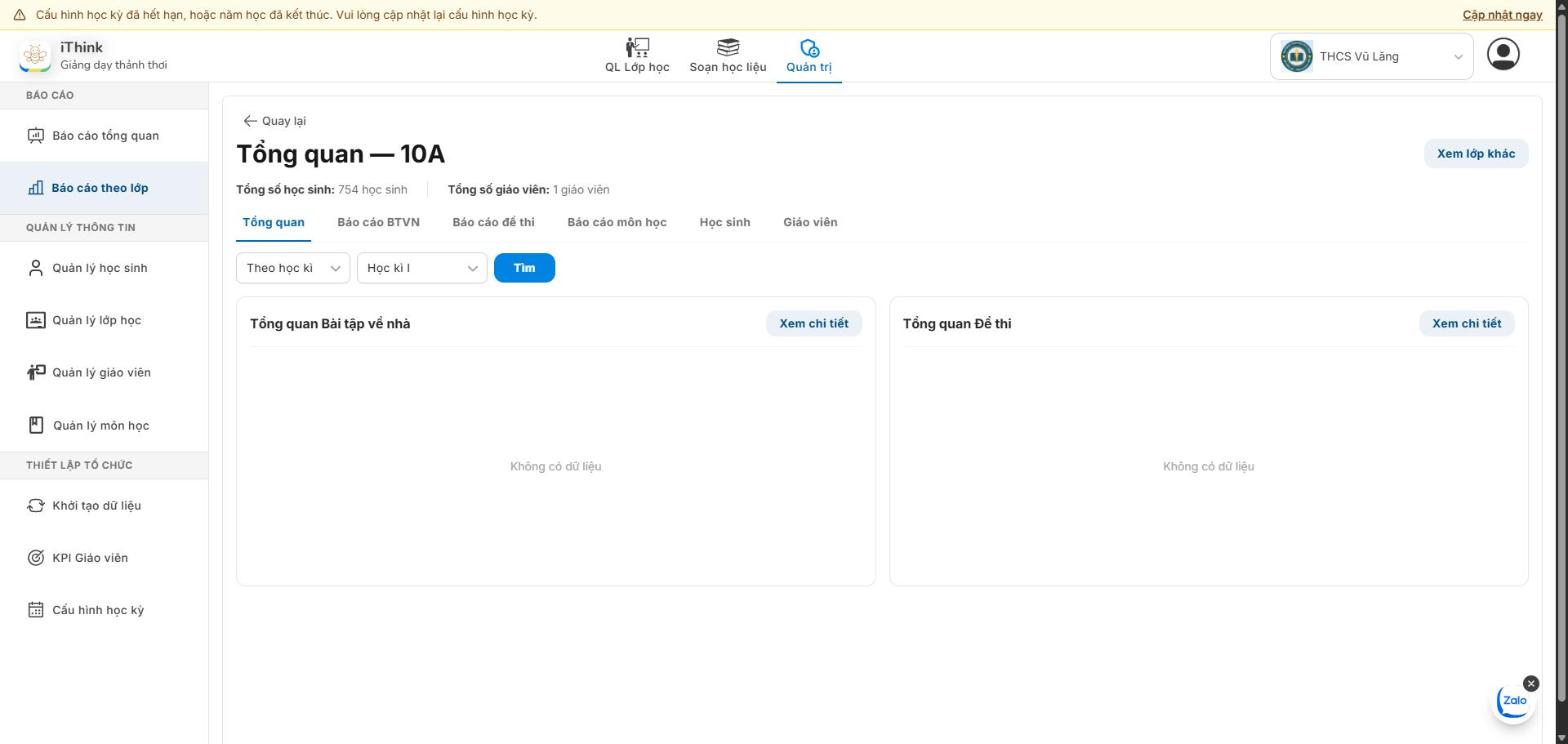Viewport: 1568px width, 744px height.
Task: Click Báo cáo tổng quan presentation icon
Action: pyautogui.click(x=36, y=136)
